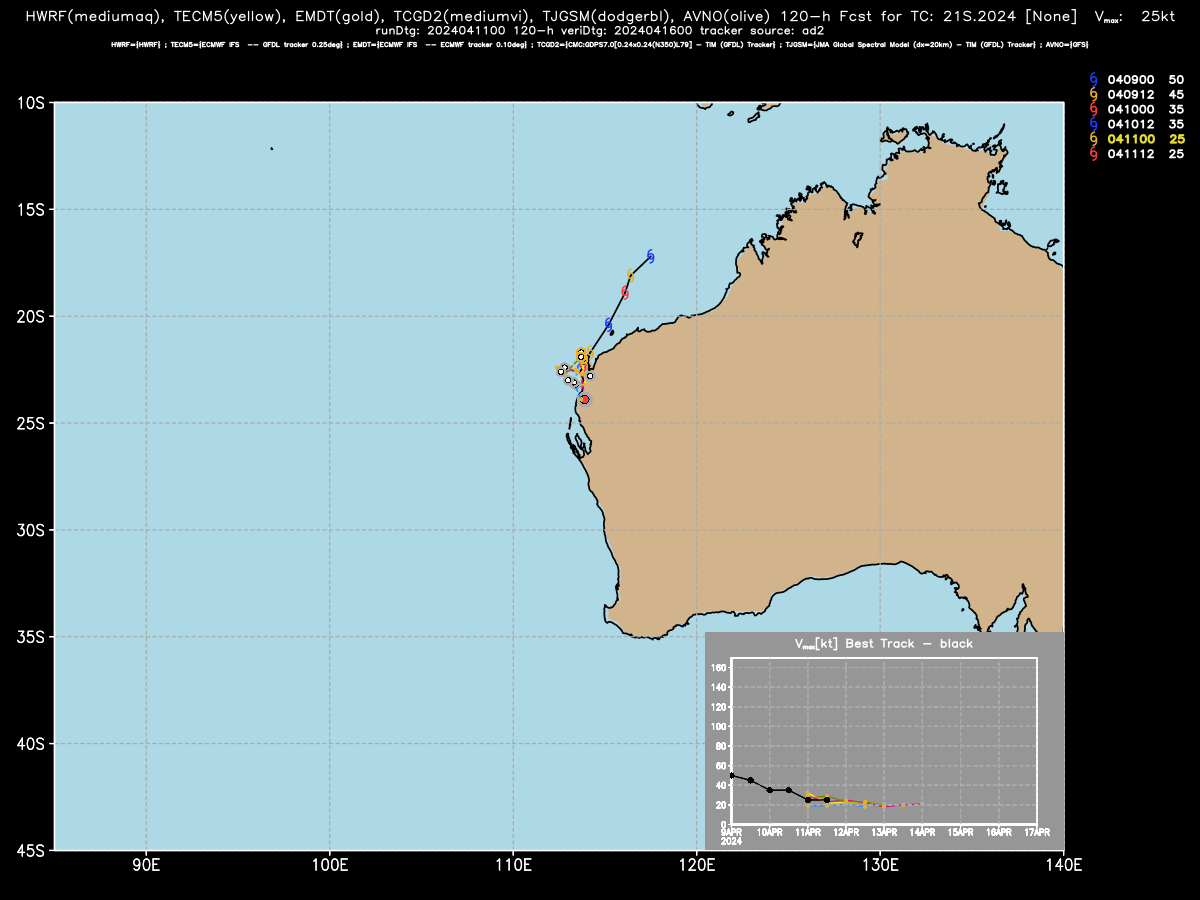Screen dimensions: 1200x900
Task: Click the 160 value on the Vmax axis
Action: pos(719,668)
